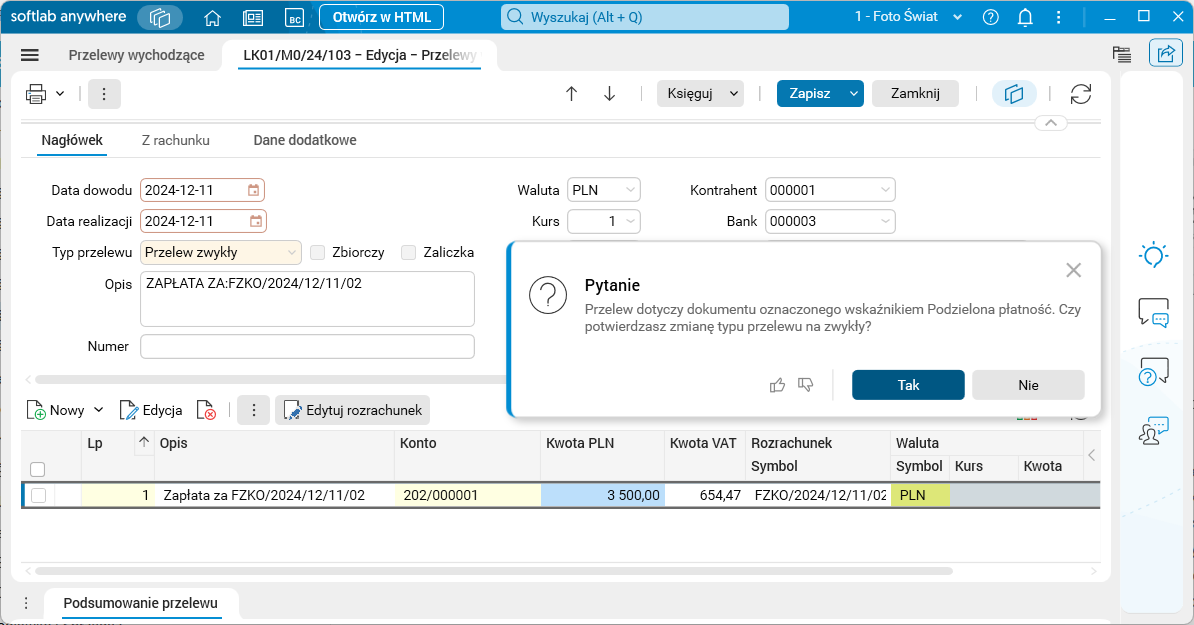The height and width of the screenshot is (625, 1194).
Task: Open Data dowodu calendar picker
Action: [254, 190]
